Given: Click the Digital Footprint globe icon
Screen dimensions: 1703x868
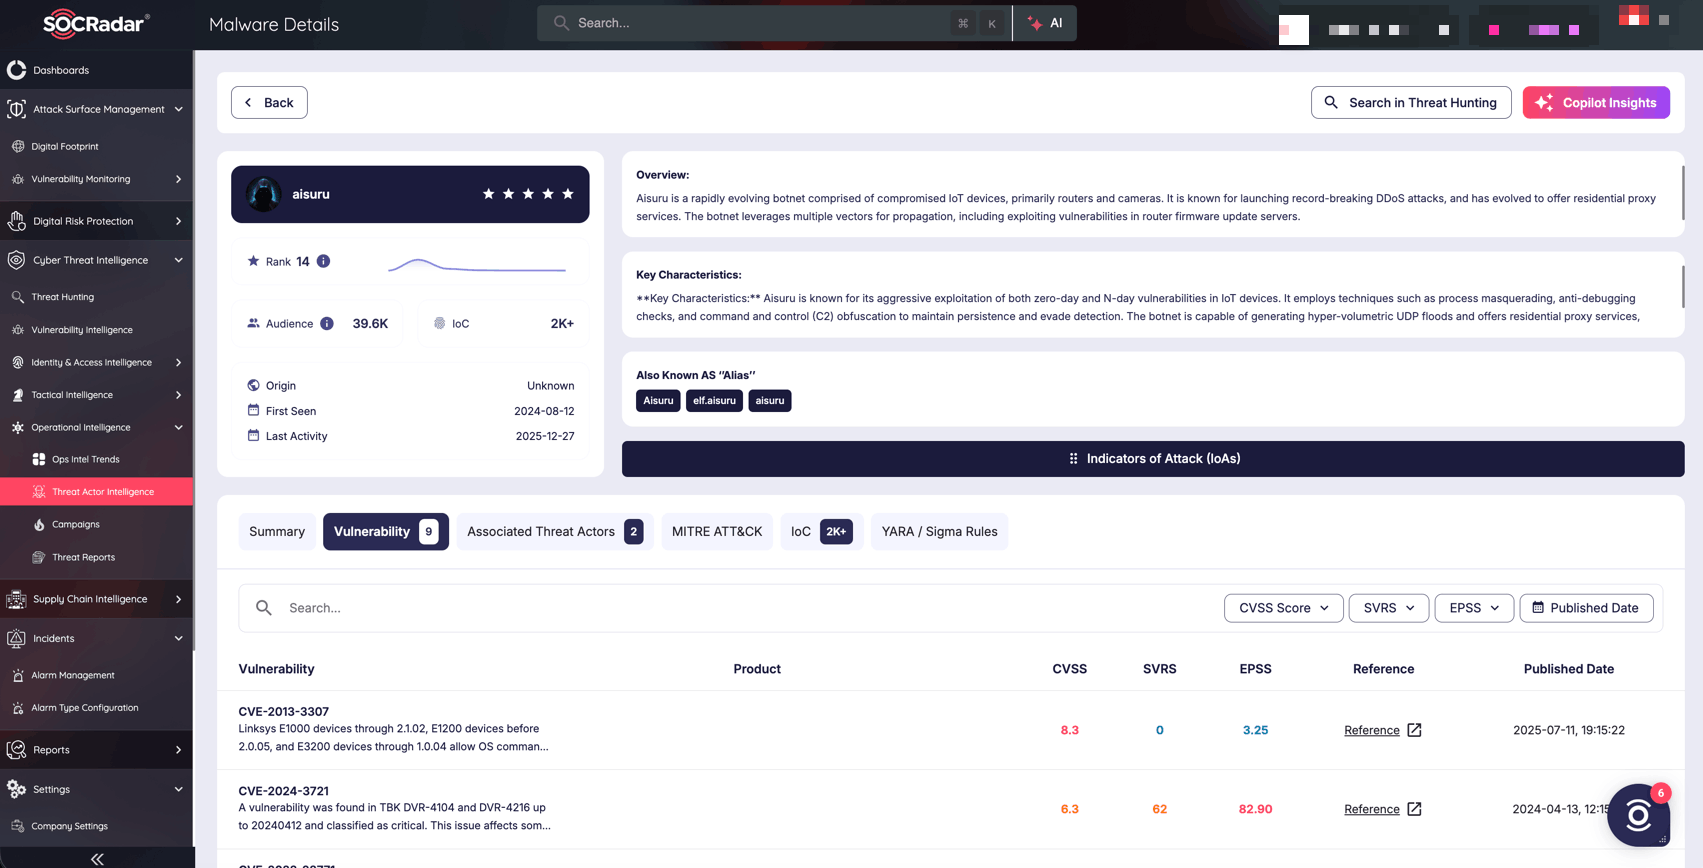Looking at the screenshot, I should (x=18, y=146).
